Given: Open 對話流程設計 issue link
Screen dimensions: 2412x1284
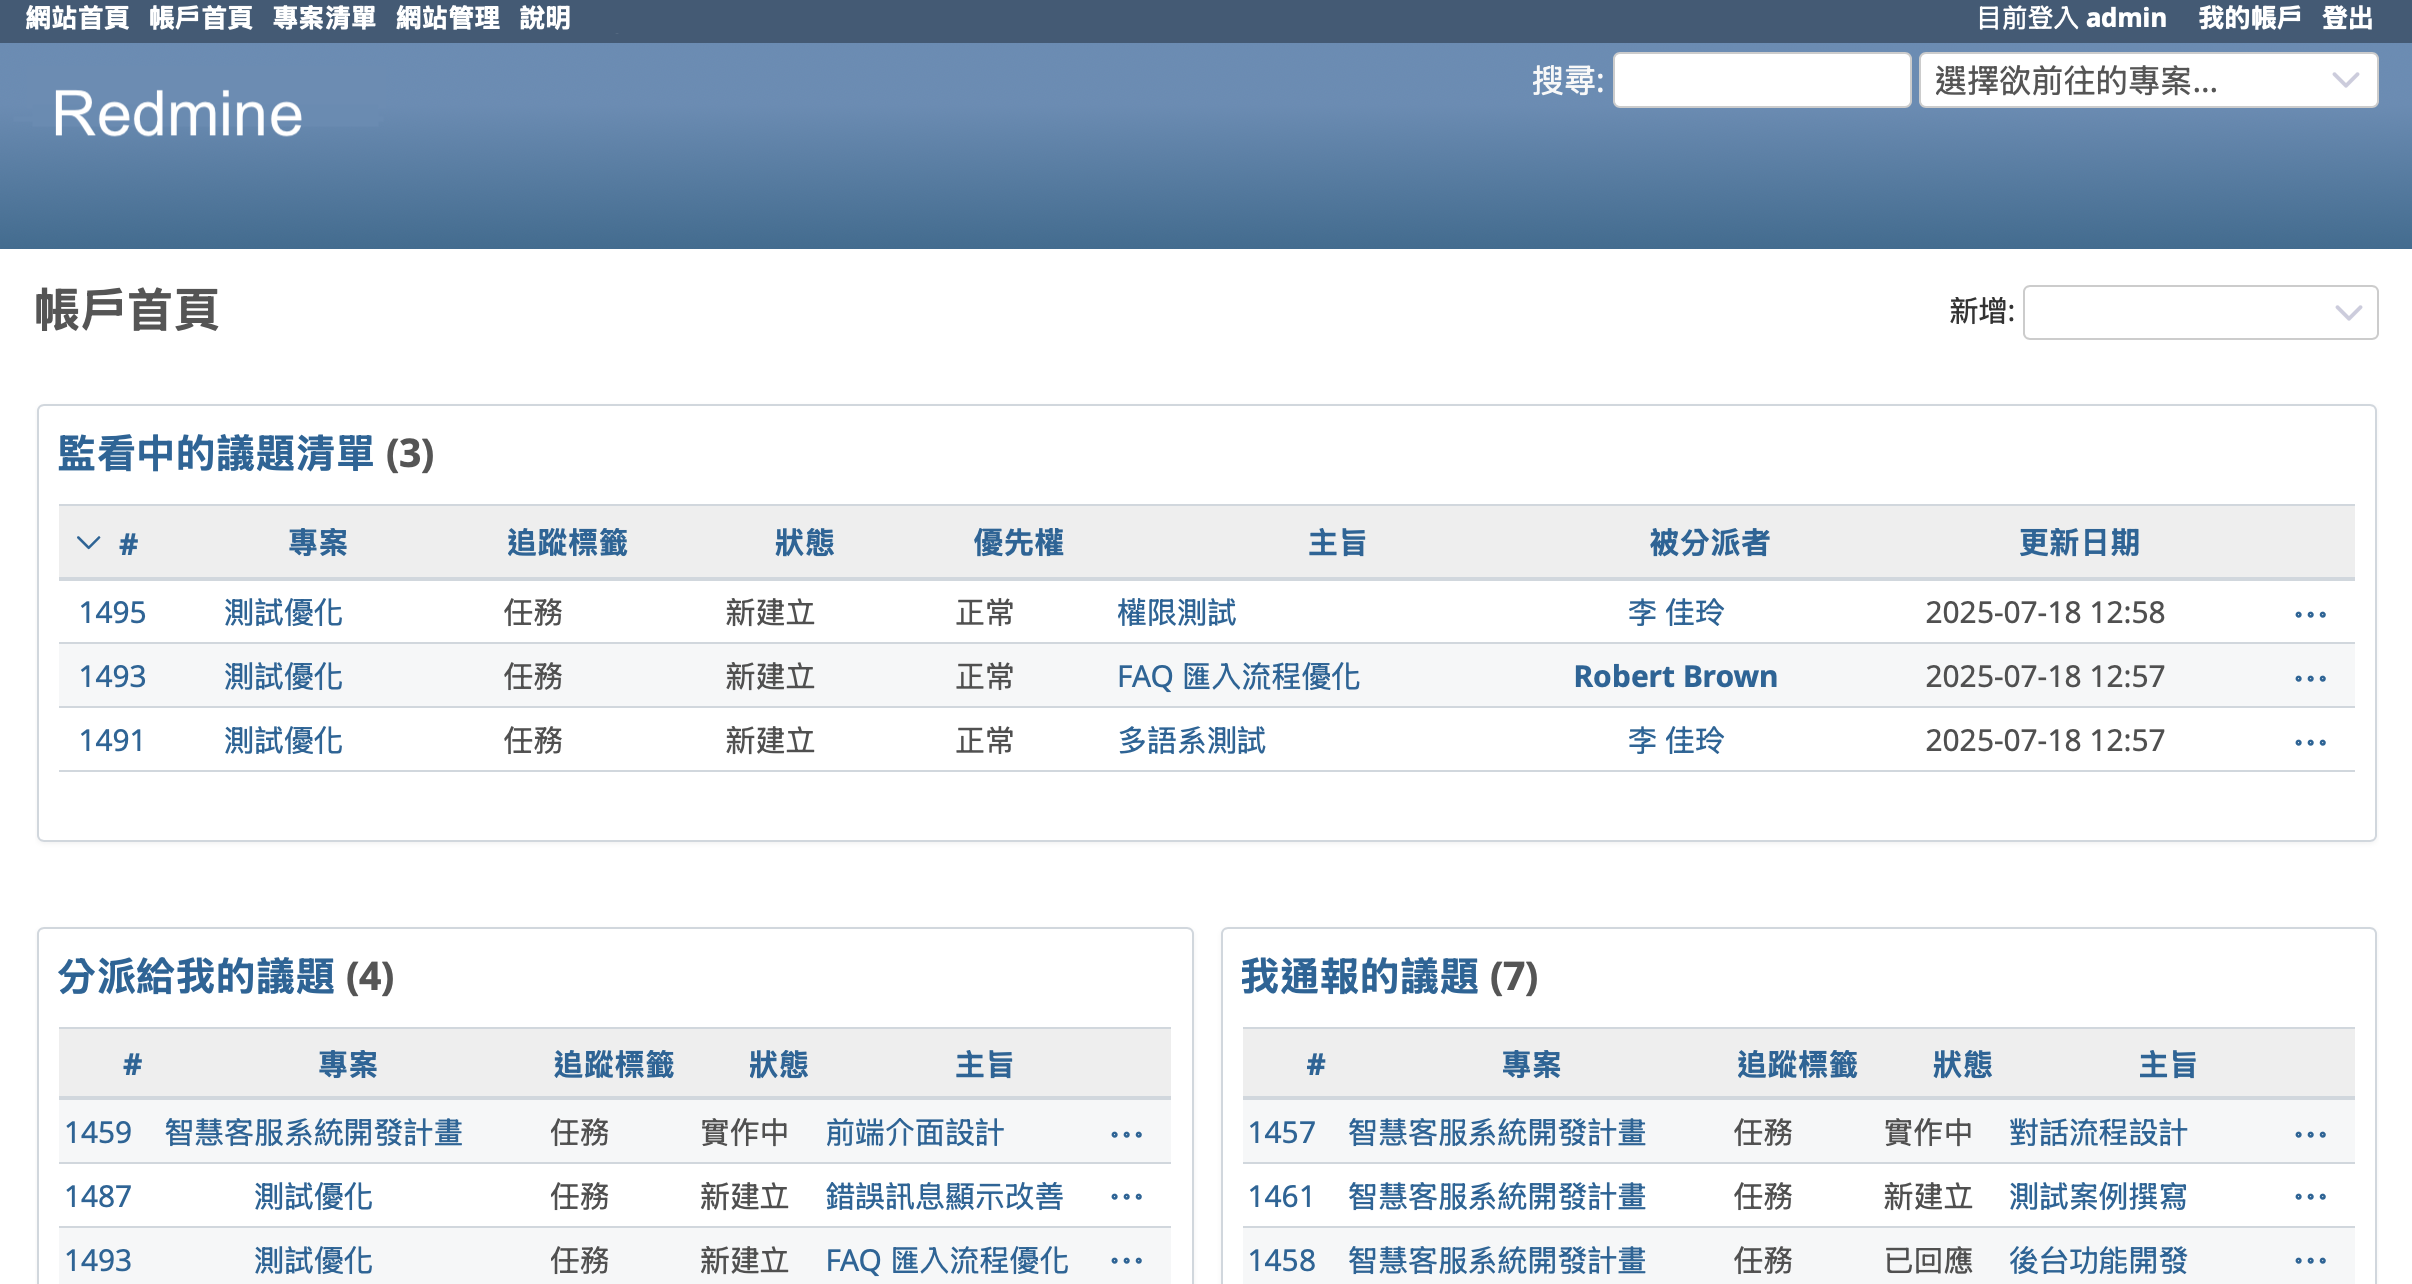Looking at the screenshot, I should tap(2099, 1132).
